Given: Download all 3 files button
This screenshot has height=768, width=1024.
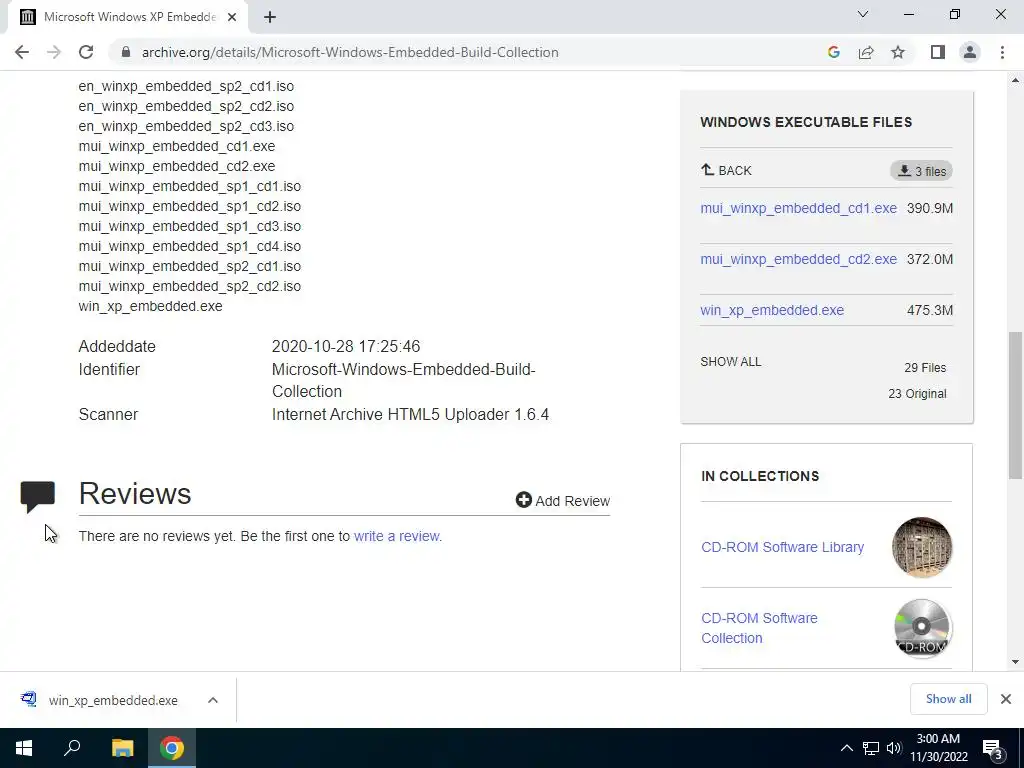Looking at the screenshot, I should [x=921, y=171].
